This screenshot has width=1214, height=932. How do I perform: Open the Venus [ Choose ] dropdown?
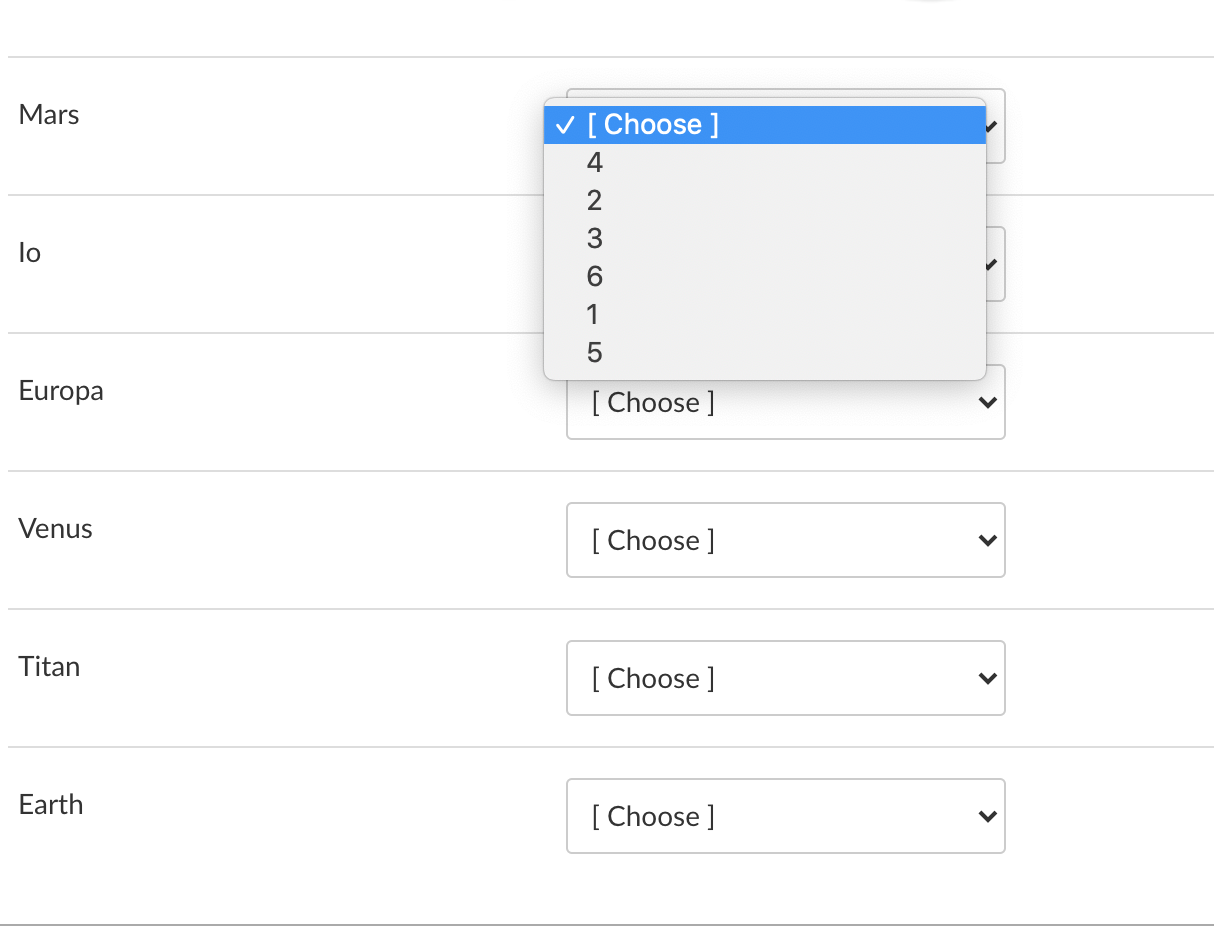(785, 540)
